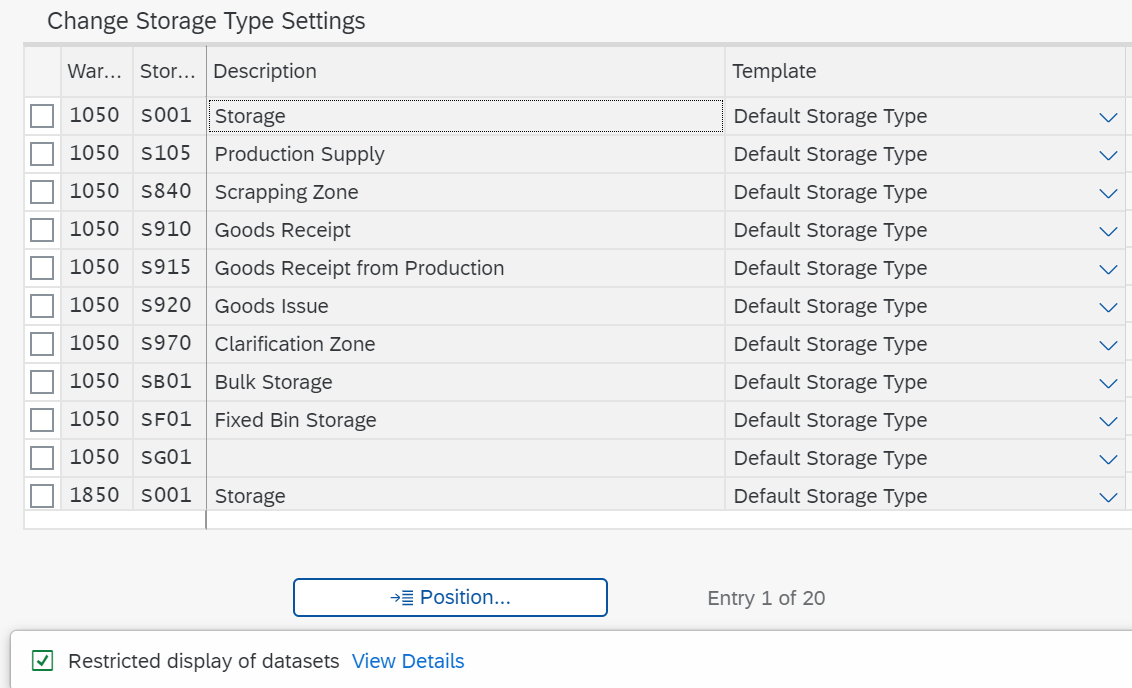Click the War... warehouse column header
Viewport: 1132px width, 688px height.
(97, 71)
